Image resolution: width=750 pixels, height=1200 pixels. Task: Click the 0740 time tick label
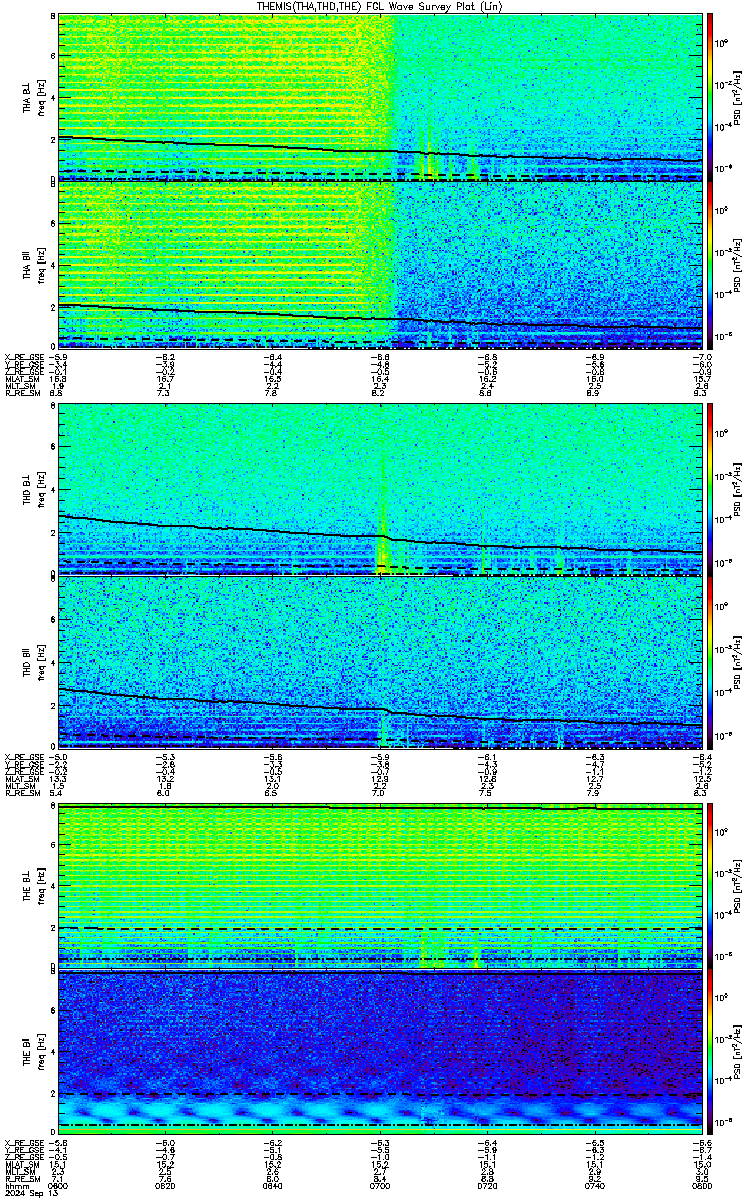pyautogui.click(x=593, y=1187)
